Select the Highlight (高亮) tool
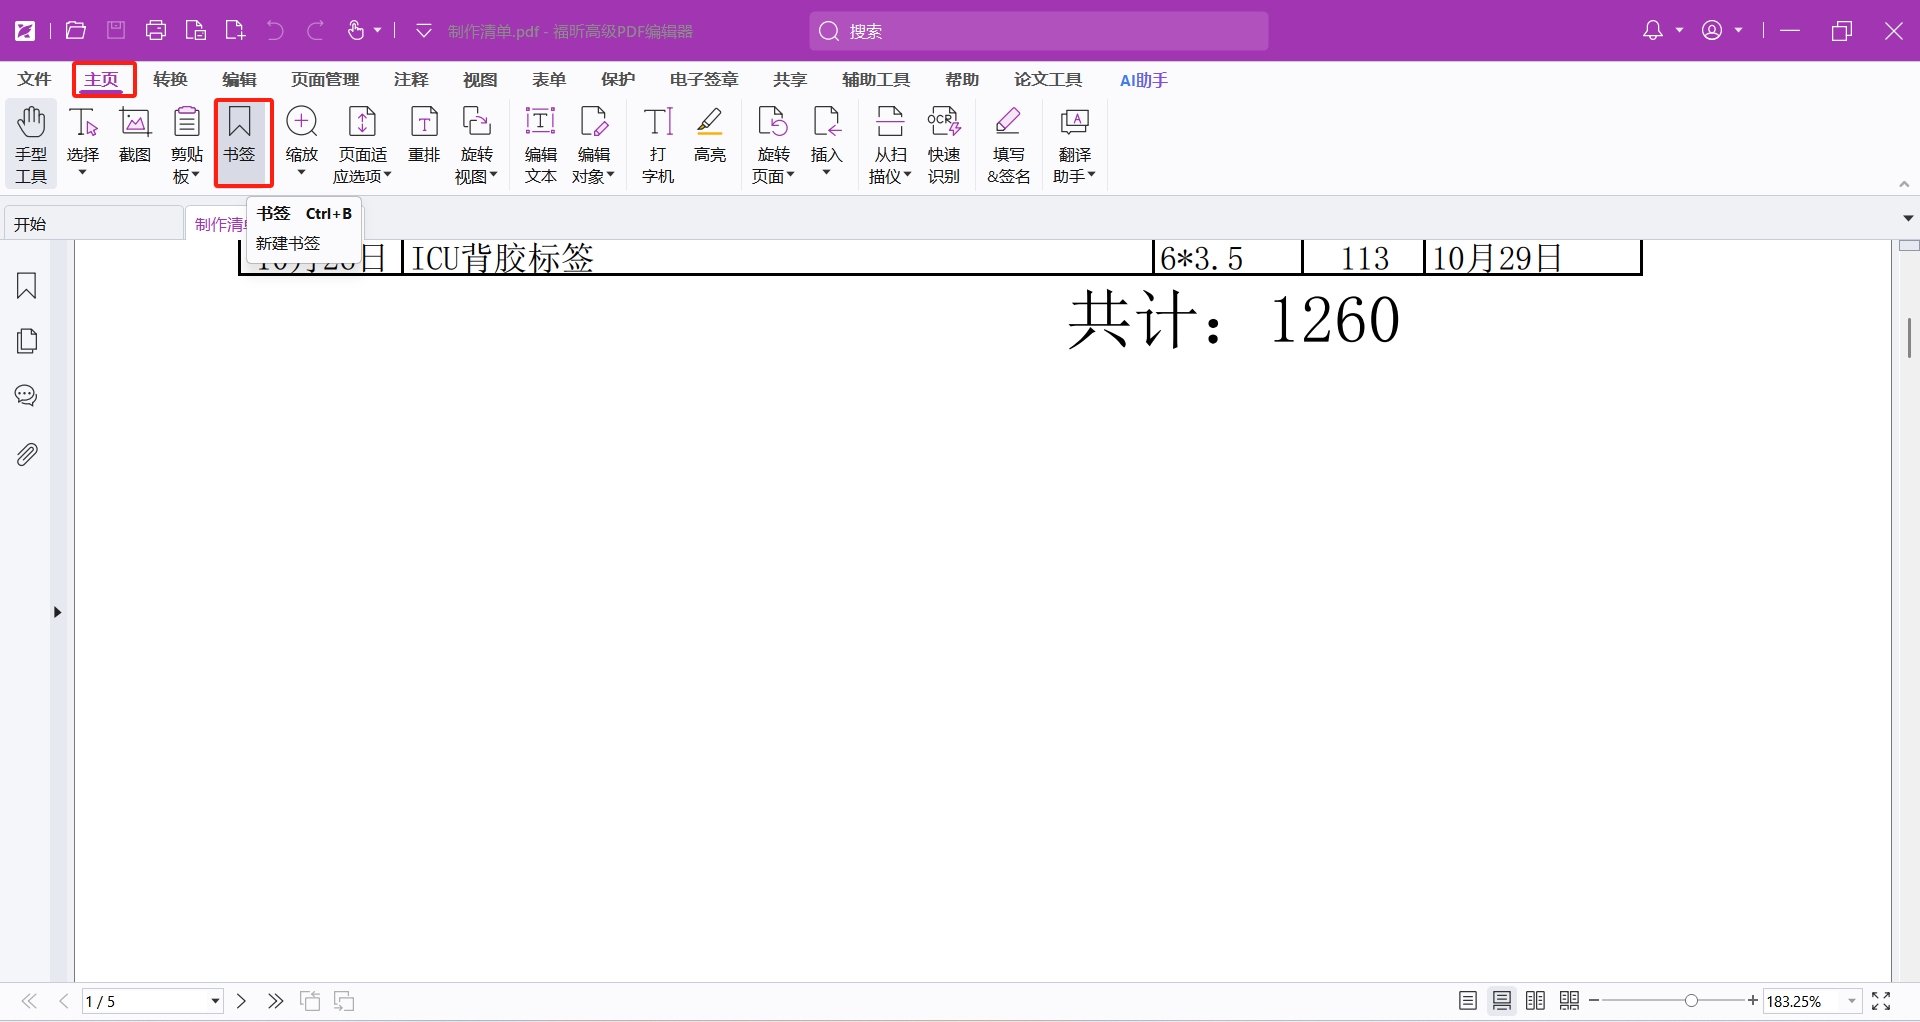This screenshot has height=1022, width=1920. 710,134
